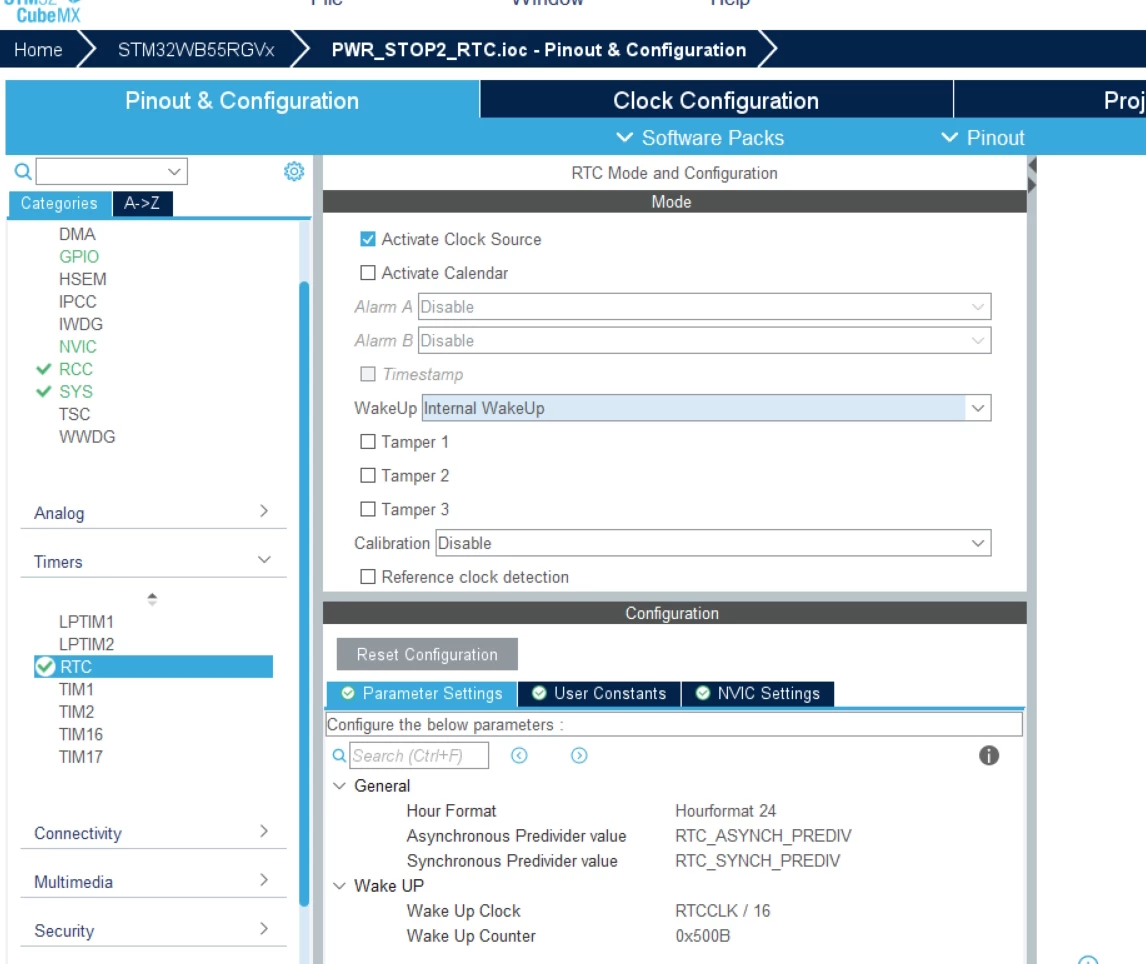Click the PWR_STOP2_RTC.ioc breadcrumb

click(x=539, y=50)
